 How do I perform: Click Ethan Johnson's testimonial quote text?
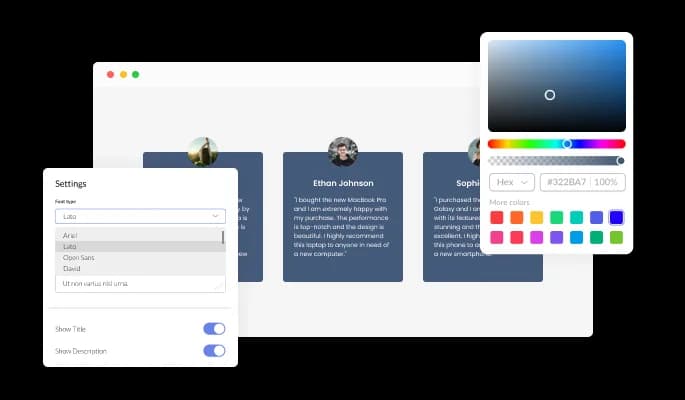pos(342,227)
